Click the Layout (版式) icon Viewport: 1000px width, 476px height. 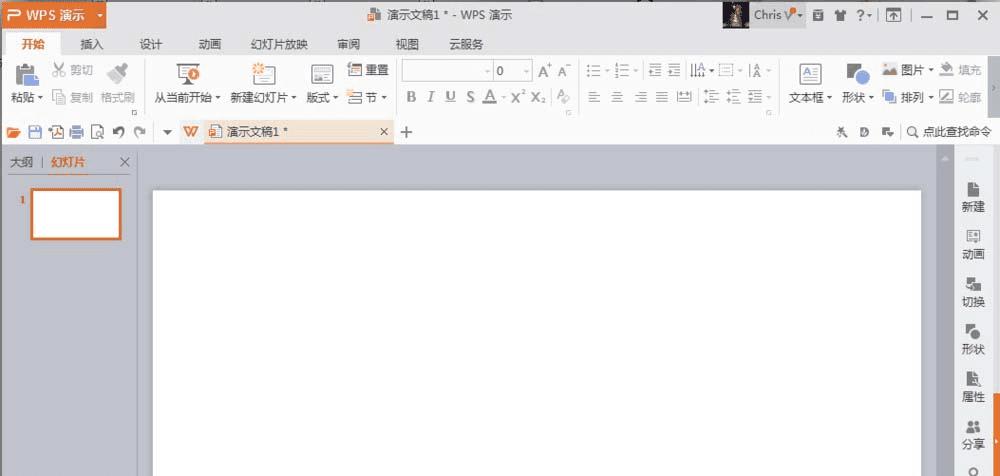(322, 75)
